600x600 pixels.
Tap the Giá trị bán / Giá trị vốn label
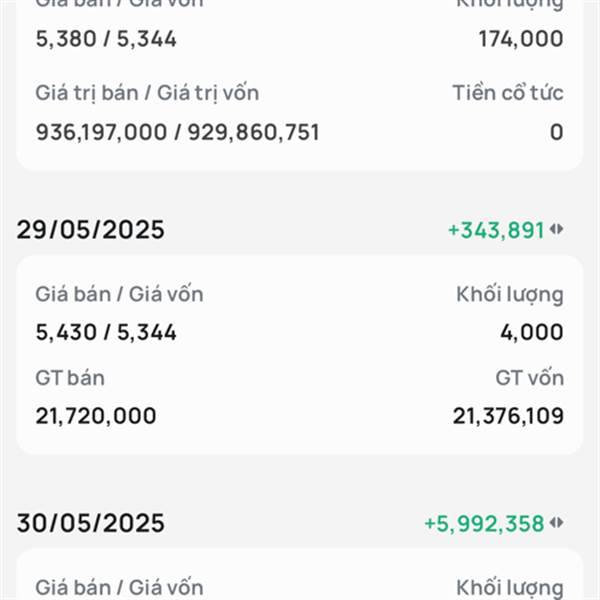(x=147, y=93)
